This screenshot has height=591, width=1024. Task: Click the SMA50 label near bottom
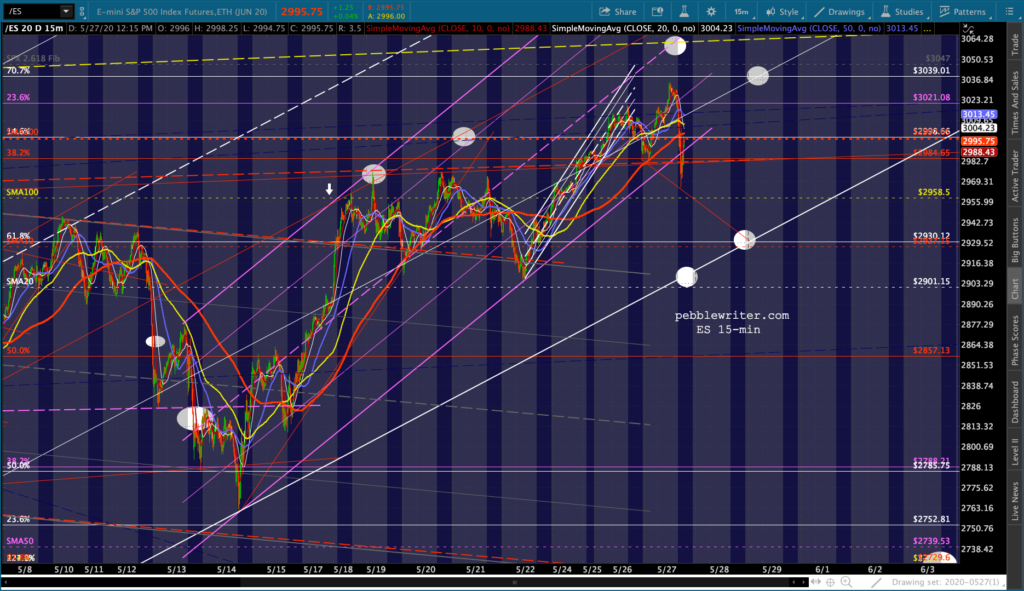click(20, 541)
